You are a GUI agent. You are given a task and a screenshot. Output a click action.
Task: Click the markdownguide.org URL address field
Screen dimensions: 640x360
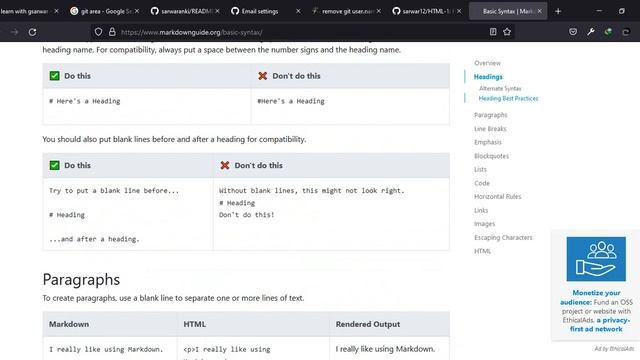click(x=302, y=32)
